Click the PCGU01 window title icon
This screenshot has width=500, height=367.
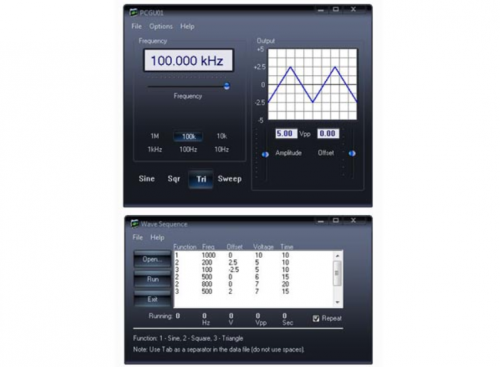(134, 13)
